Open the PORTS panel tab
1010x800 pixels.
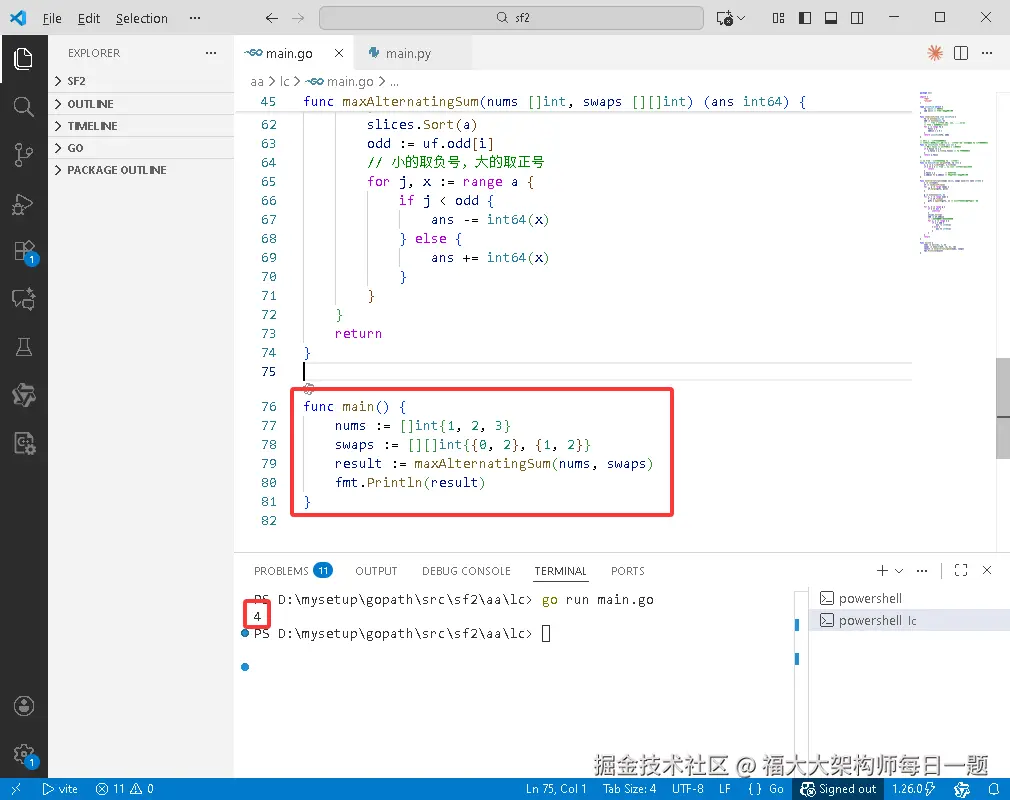click(627, 571)
